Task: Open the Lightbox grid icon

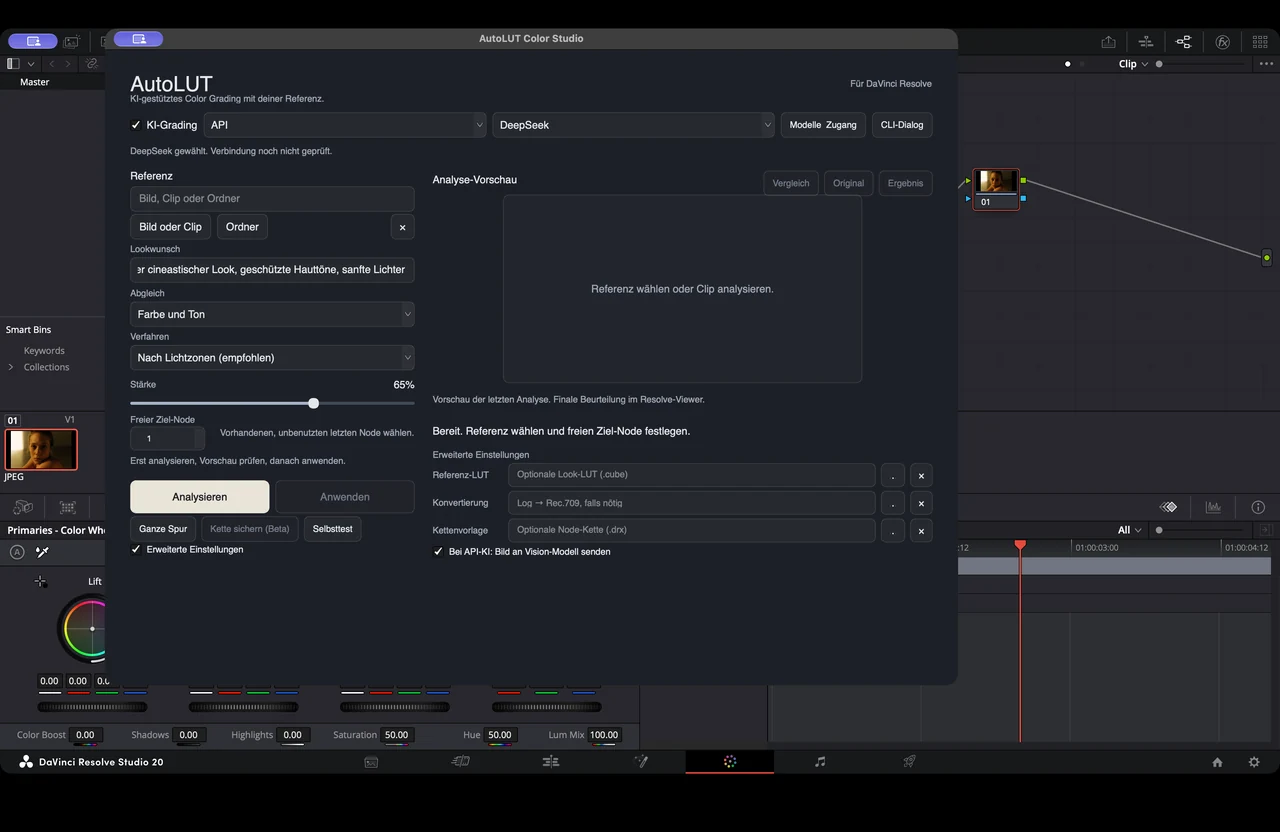Action: click(x=1260, y=41)
